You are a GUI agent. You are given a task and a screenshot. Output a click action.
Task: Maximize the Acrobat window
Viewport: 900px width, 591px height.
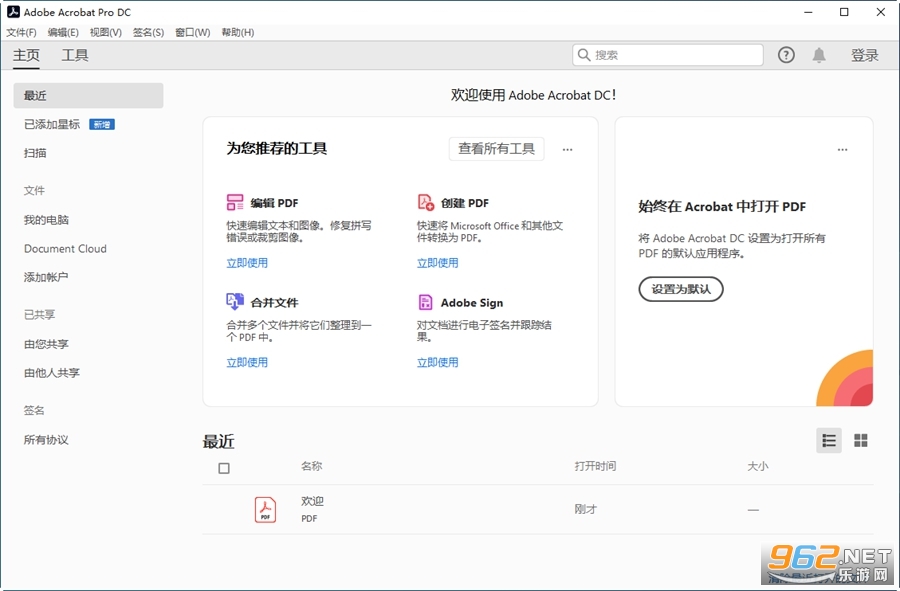(844, 12)
